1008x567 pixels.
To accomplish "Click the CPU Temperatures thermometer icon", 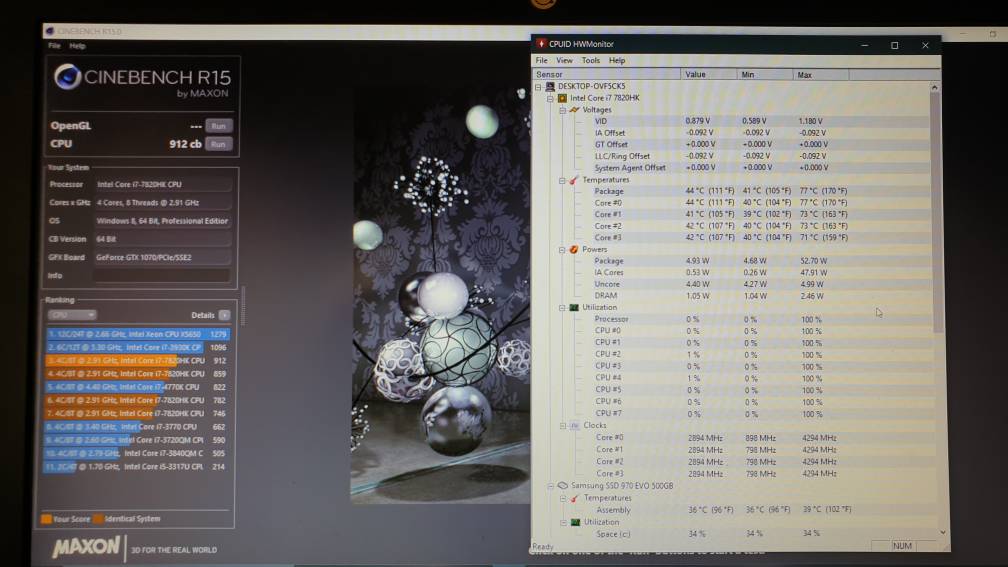I will 574,180.
